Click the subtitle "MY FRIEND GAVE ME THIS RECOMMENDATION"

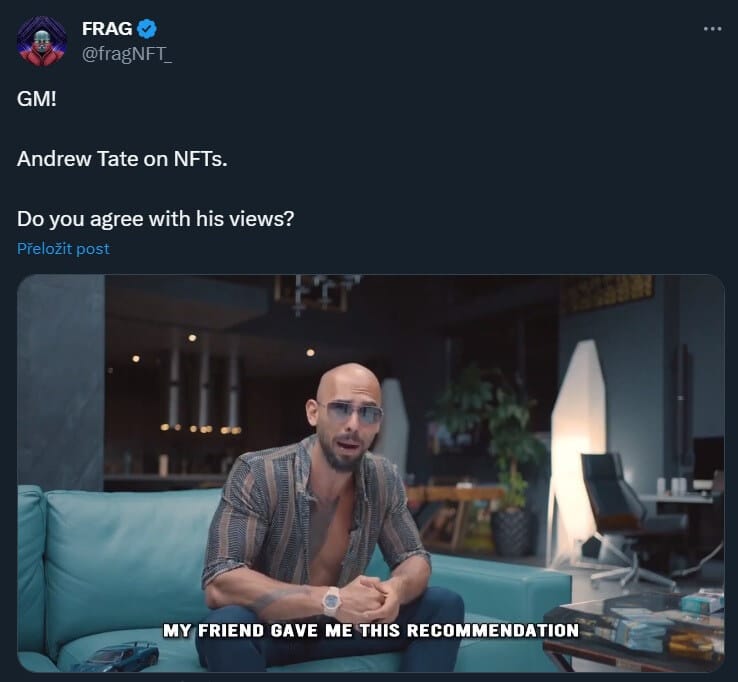tap(371, 631)
